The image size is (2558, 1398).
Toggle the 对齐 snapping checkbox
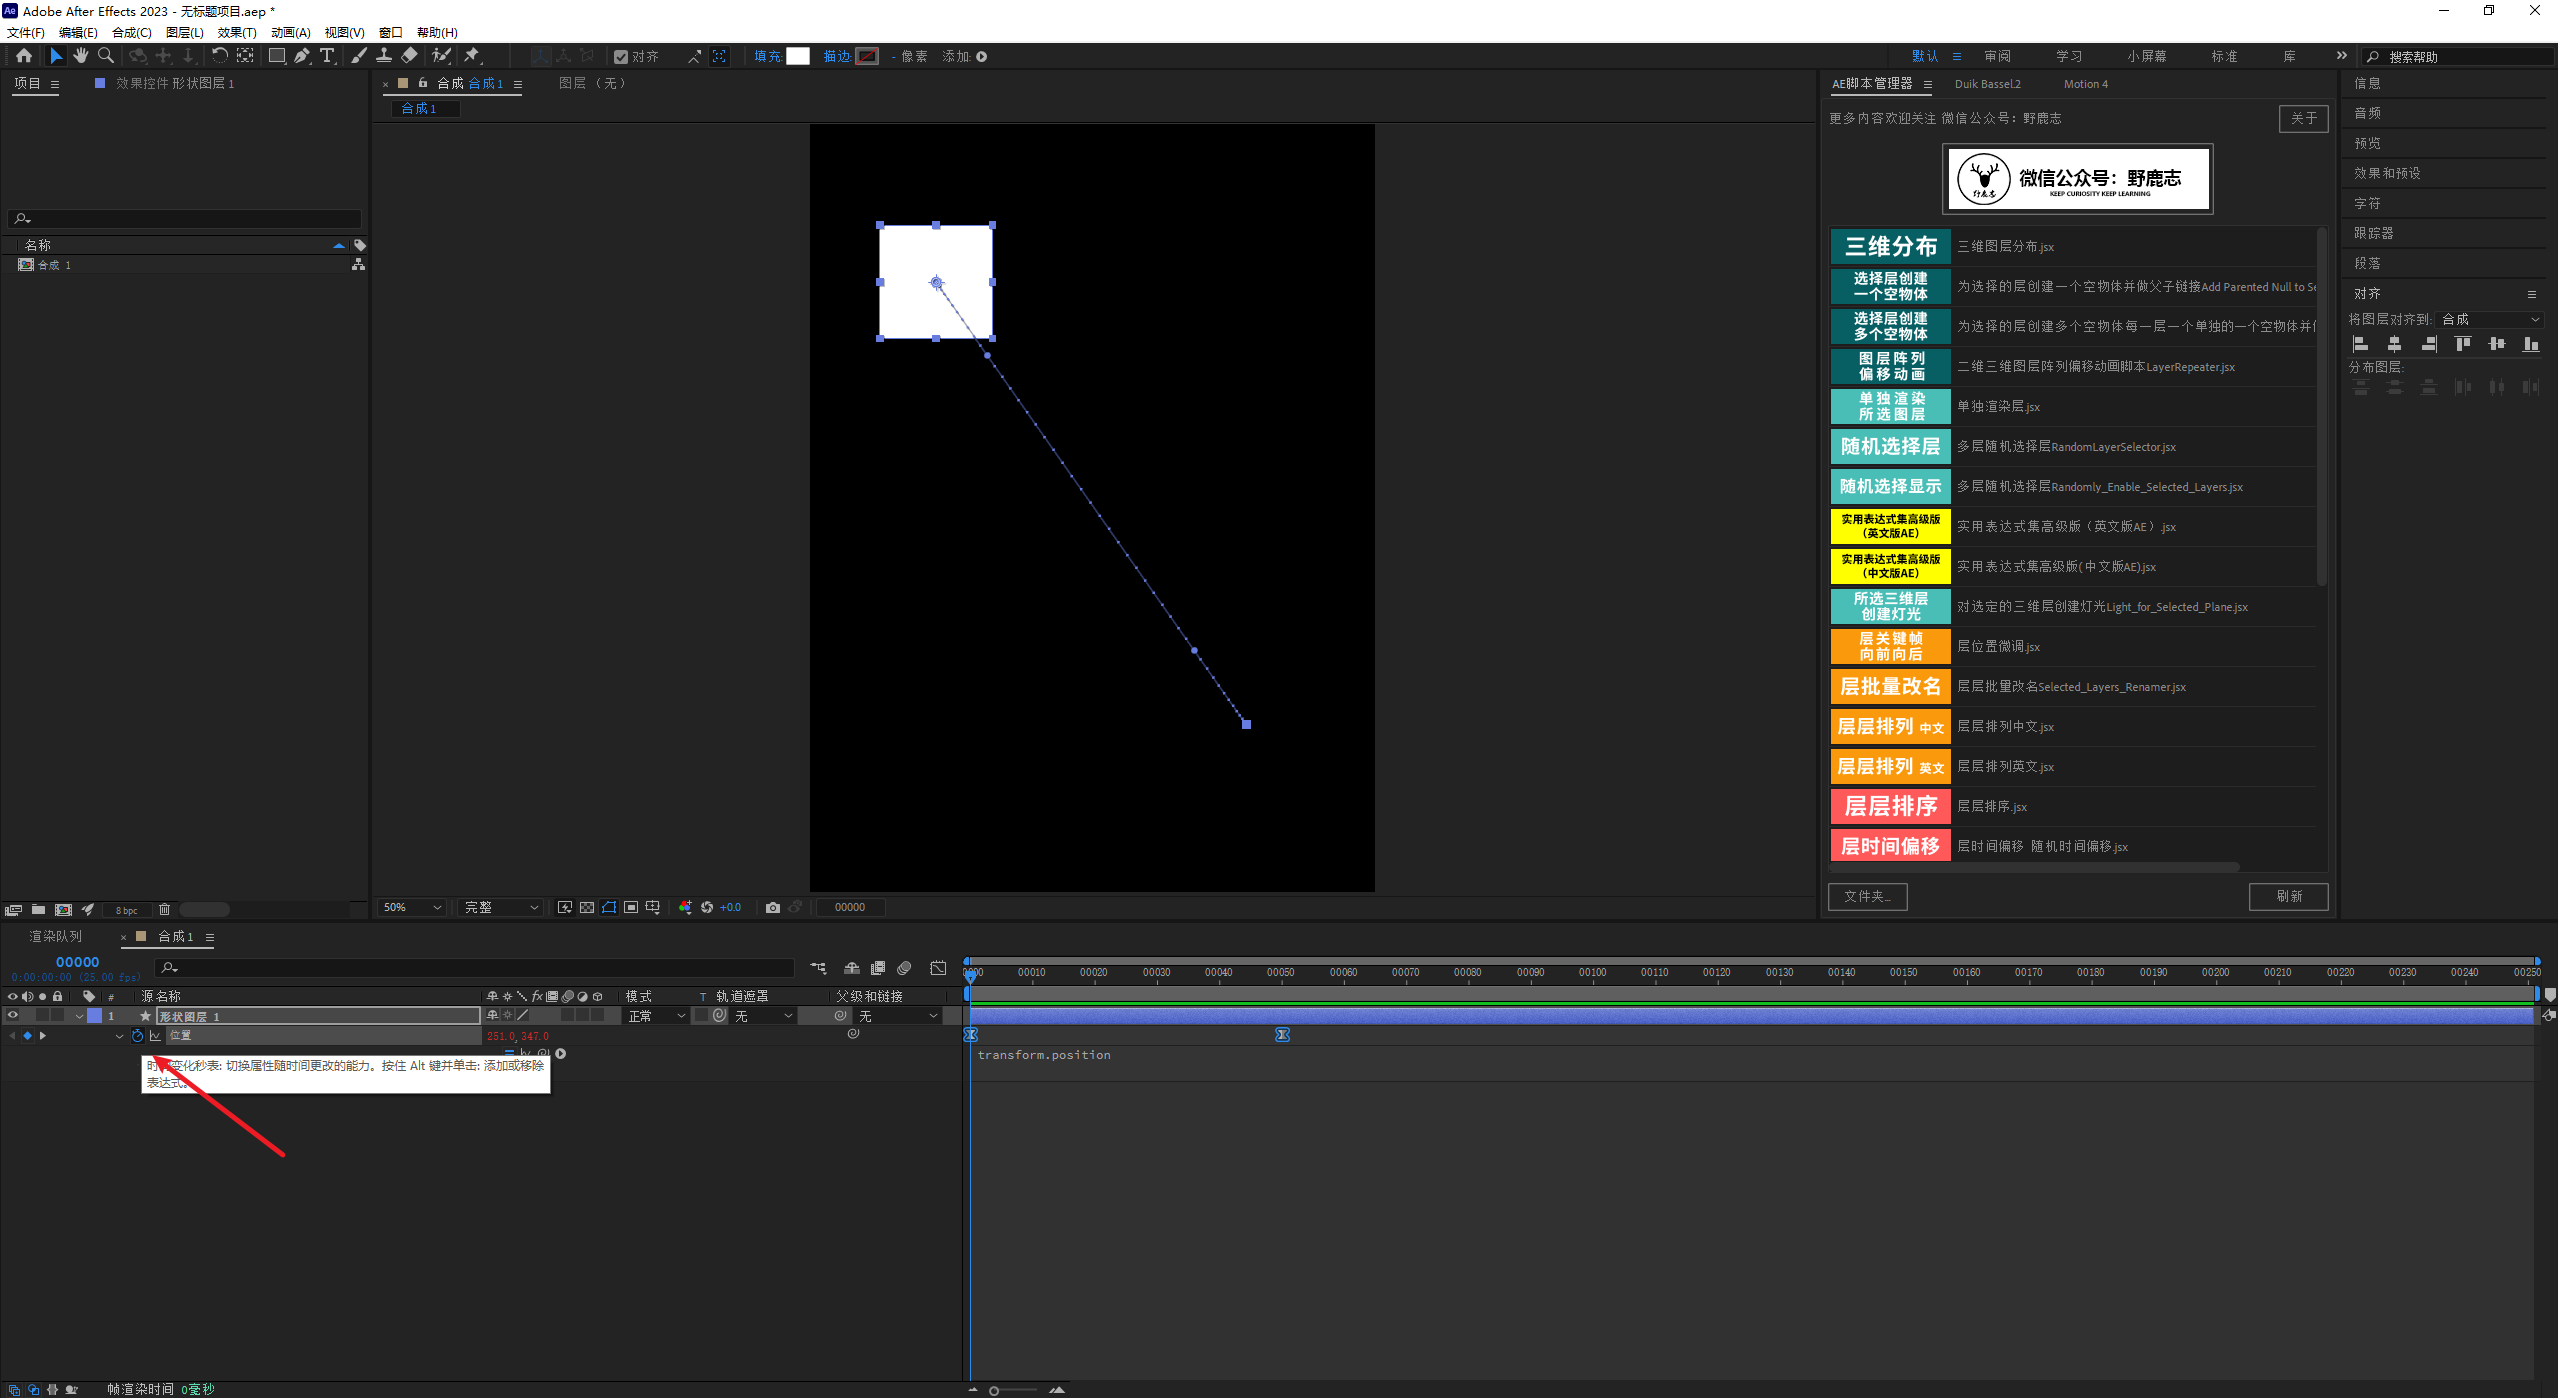621,57
